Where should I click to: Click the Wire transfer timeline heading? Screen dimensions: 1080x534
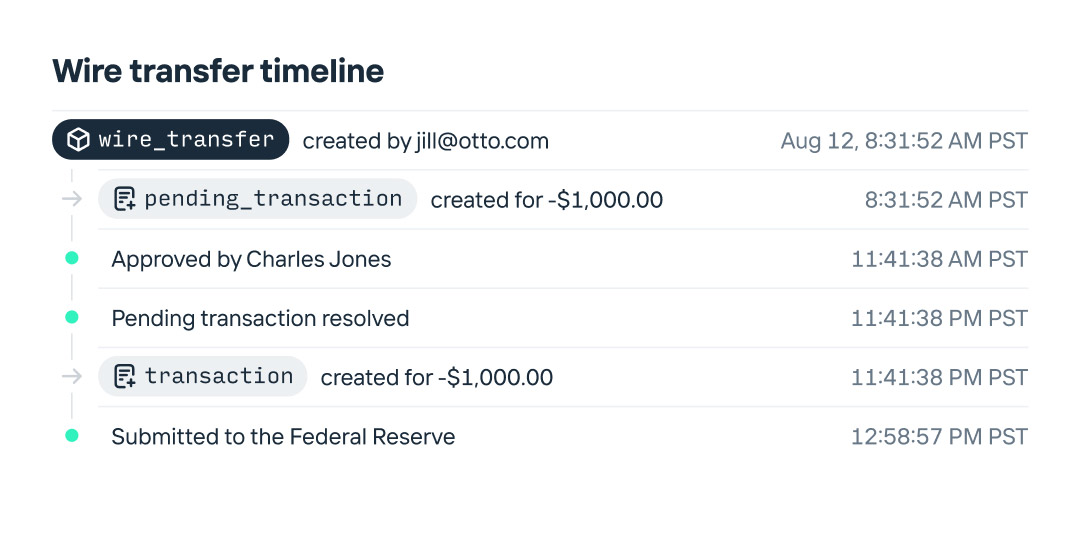[x=218, y=71]
